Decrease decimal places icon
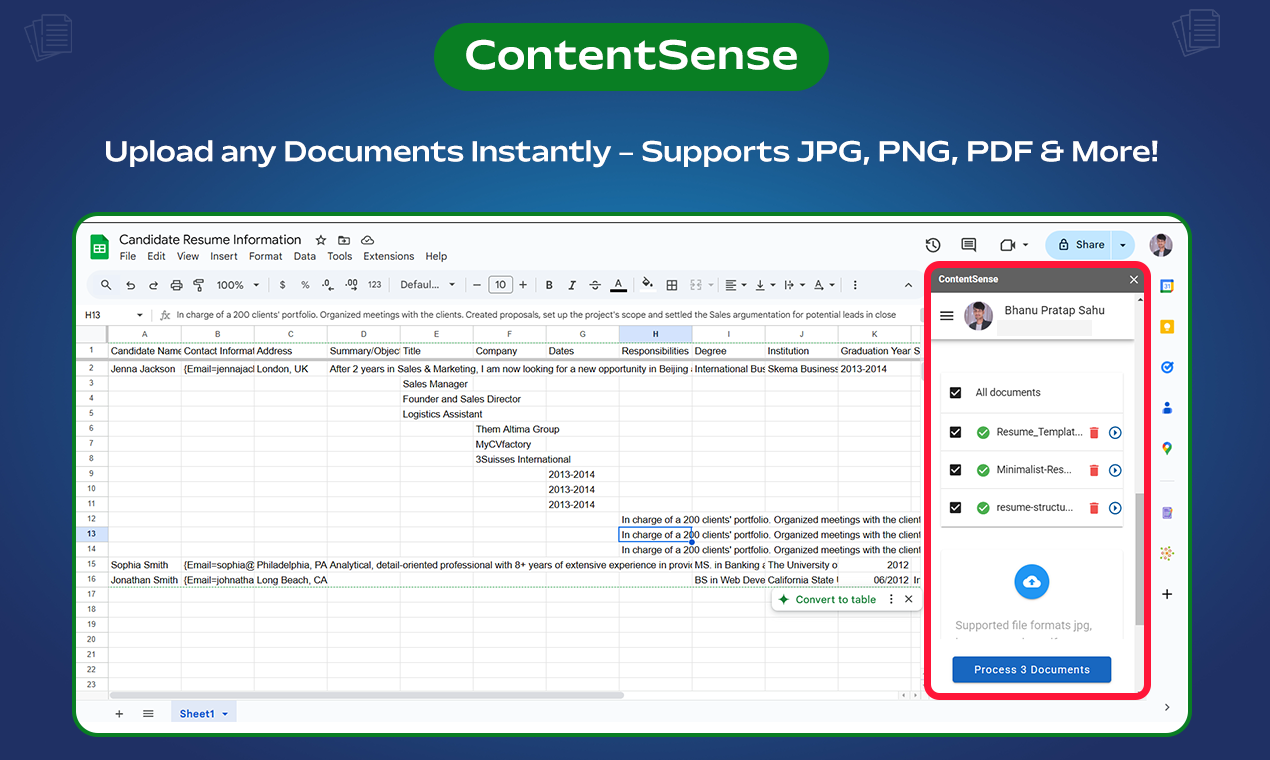1270x760 pixels. pyautogui.click(x=328, y=285)
